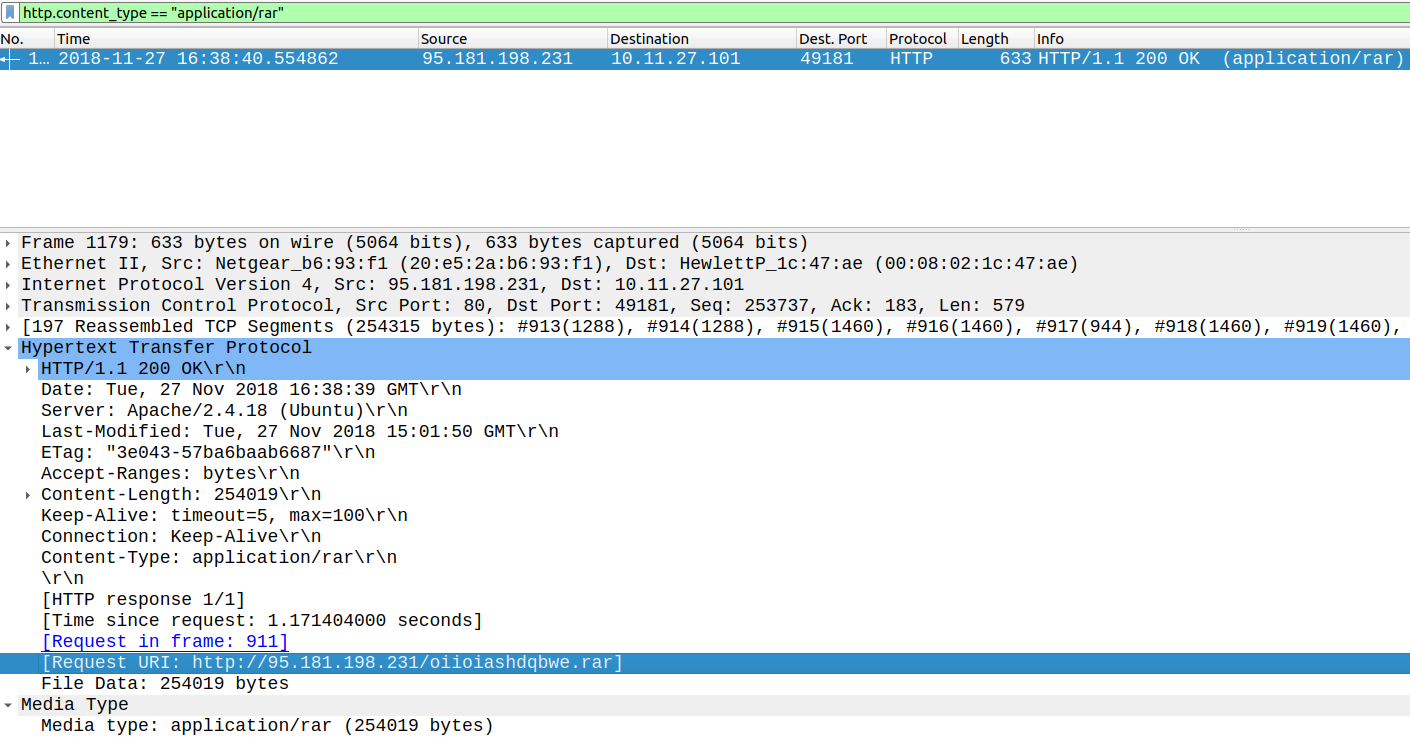Collapse the Media Type section

(9, 705)
